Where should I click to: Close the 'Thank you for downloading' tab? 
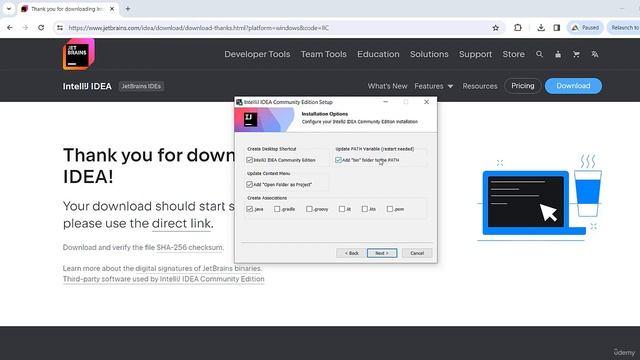coord(112,9)
